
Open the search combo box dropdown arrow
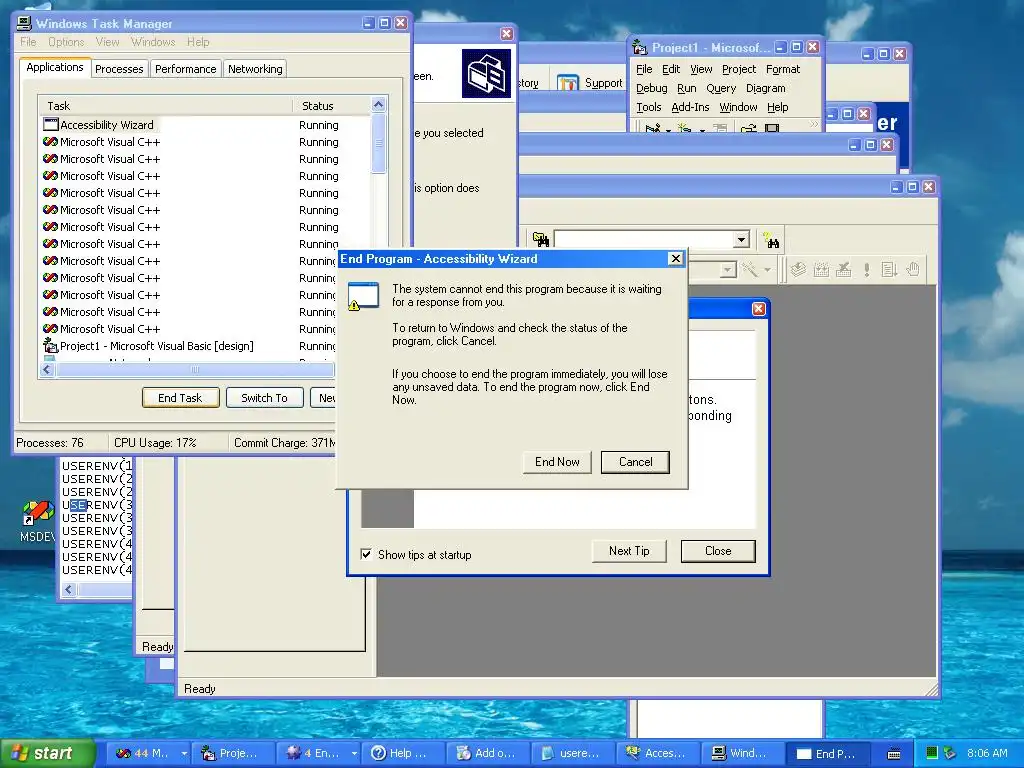coord(741,240)
